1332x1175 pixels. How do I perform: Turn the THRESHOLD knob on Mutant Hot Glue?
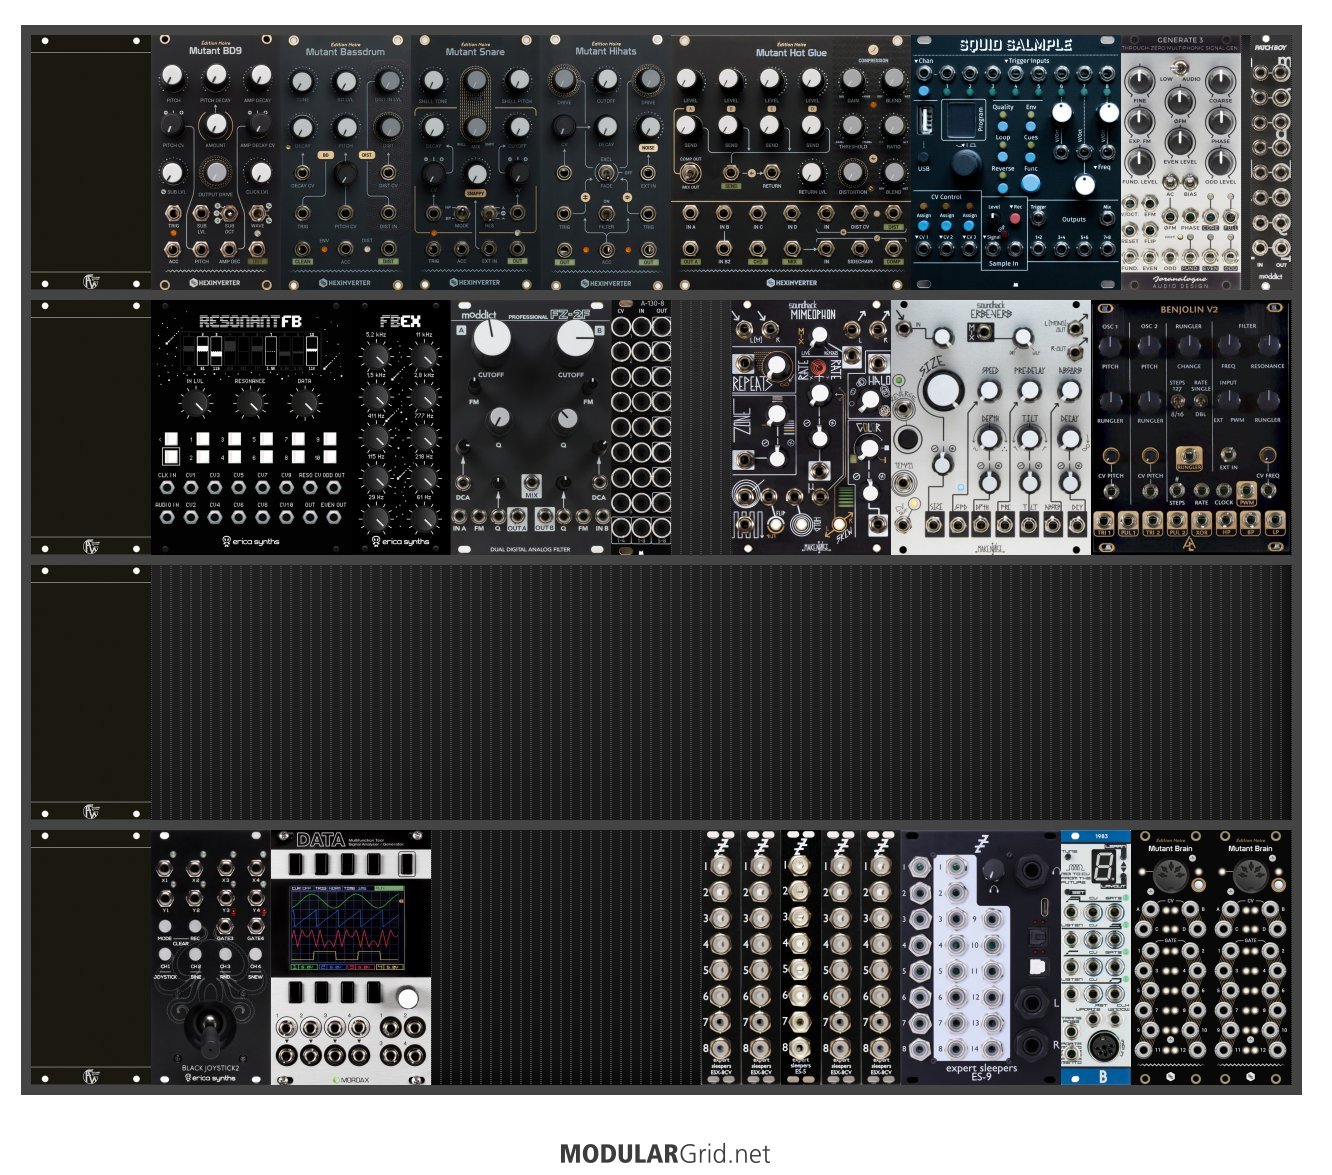[853, 127]
